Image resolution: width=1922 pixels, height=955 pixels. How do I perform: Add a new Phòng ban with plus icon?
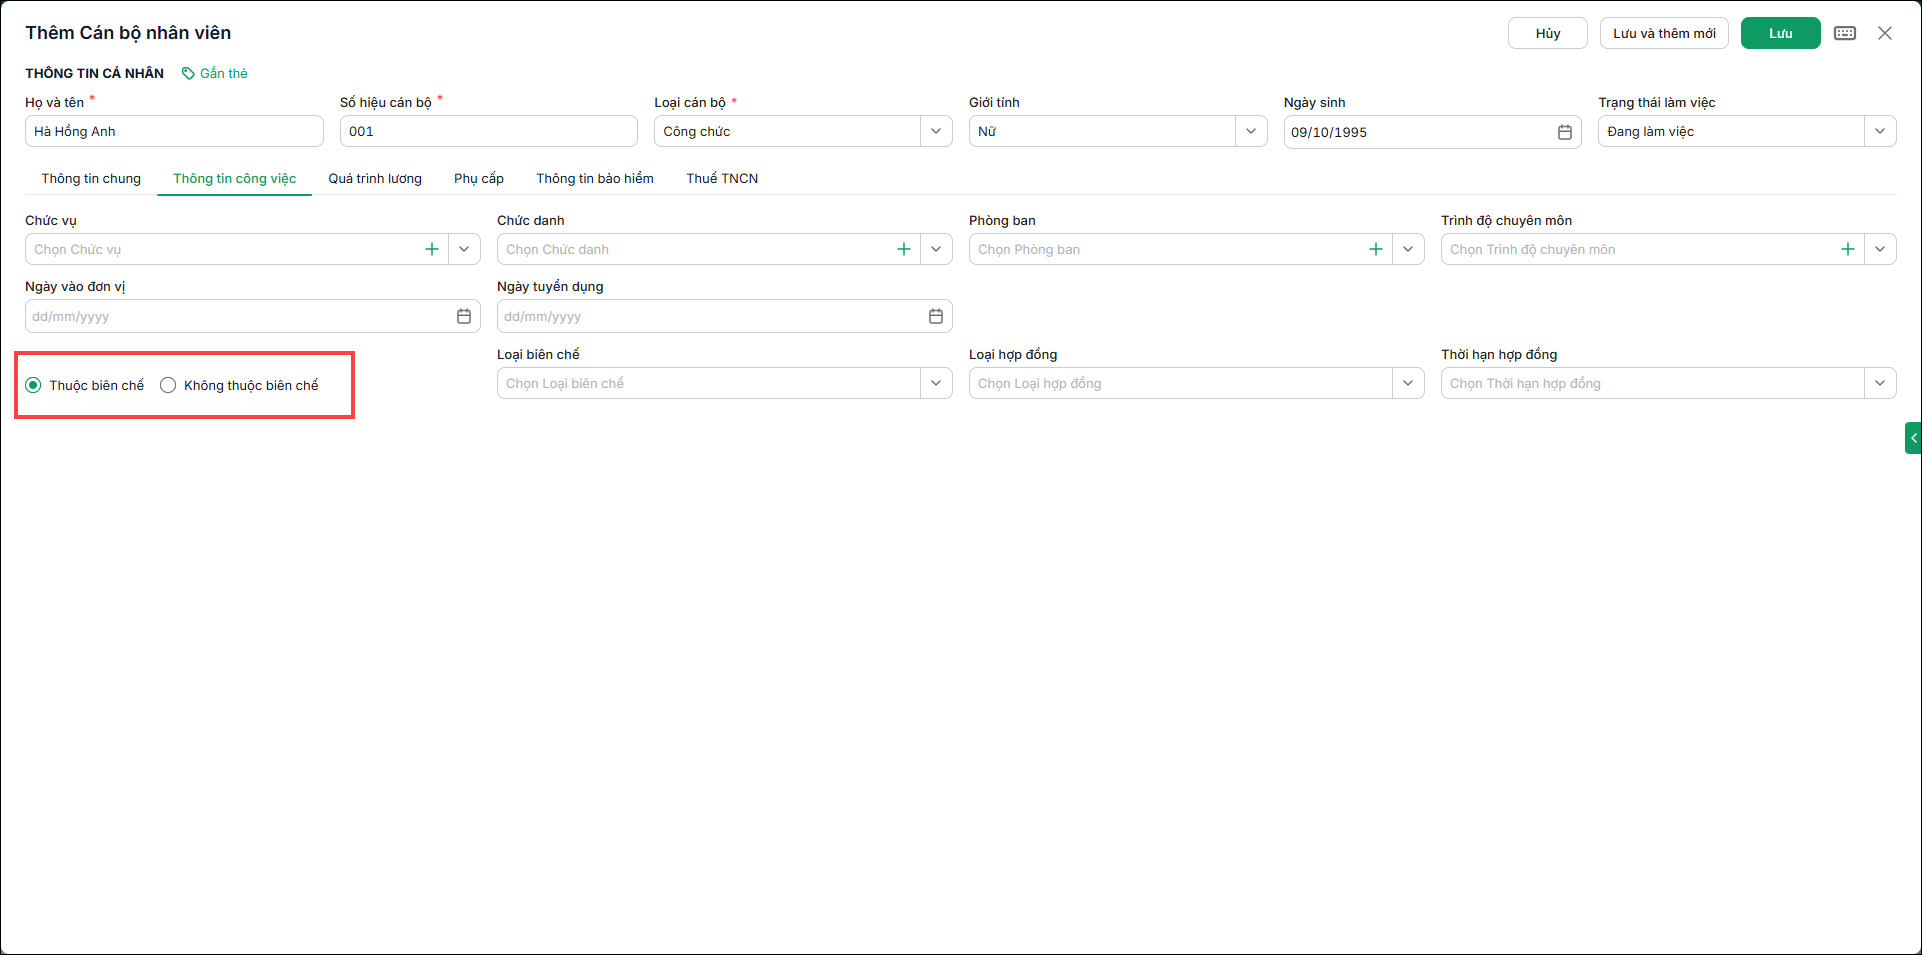(1376, 249)
